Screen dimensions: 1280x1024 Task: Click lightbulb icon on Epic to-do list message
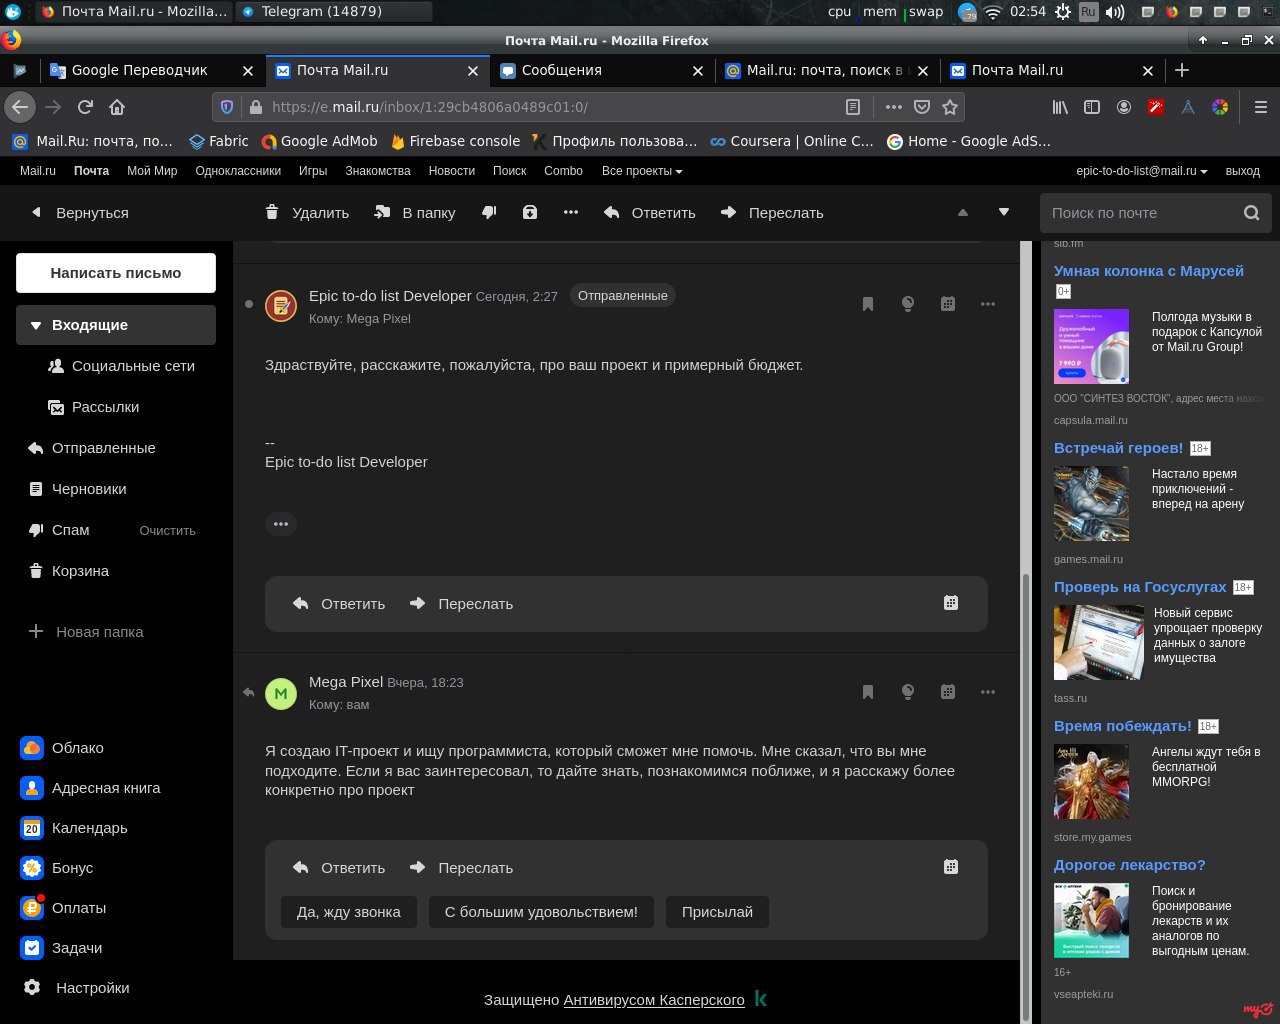(908, 304)
